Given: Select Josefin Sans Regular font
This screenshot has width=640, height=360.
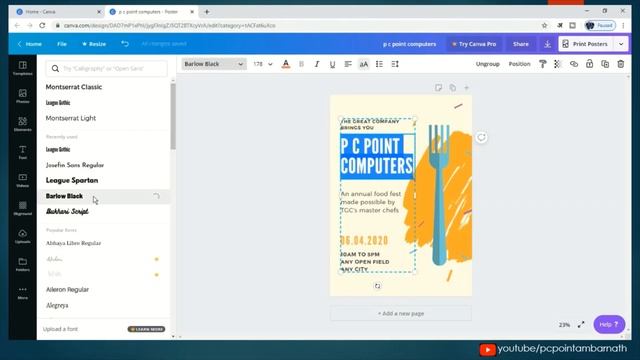Looking at the screenshot, I should [x=75, y=165].
